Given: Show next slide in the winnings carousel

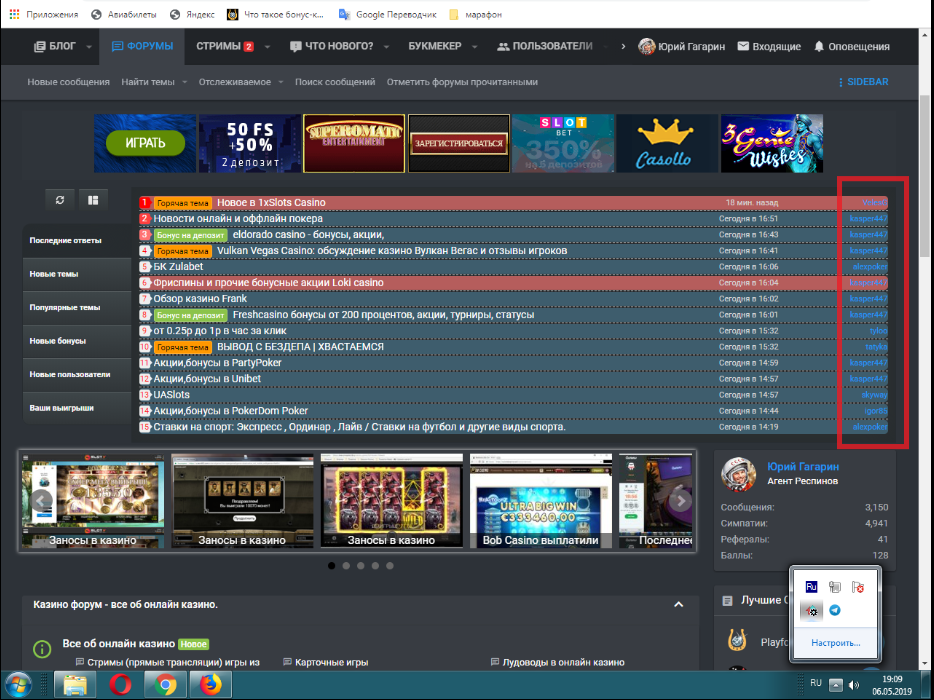Looking at the screenshot, I should [680, 500].
